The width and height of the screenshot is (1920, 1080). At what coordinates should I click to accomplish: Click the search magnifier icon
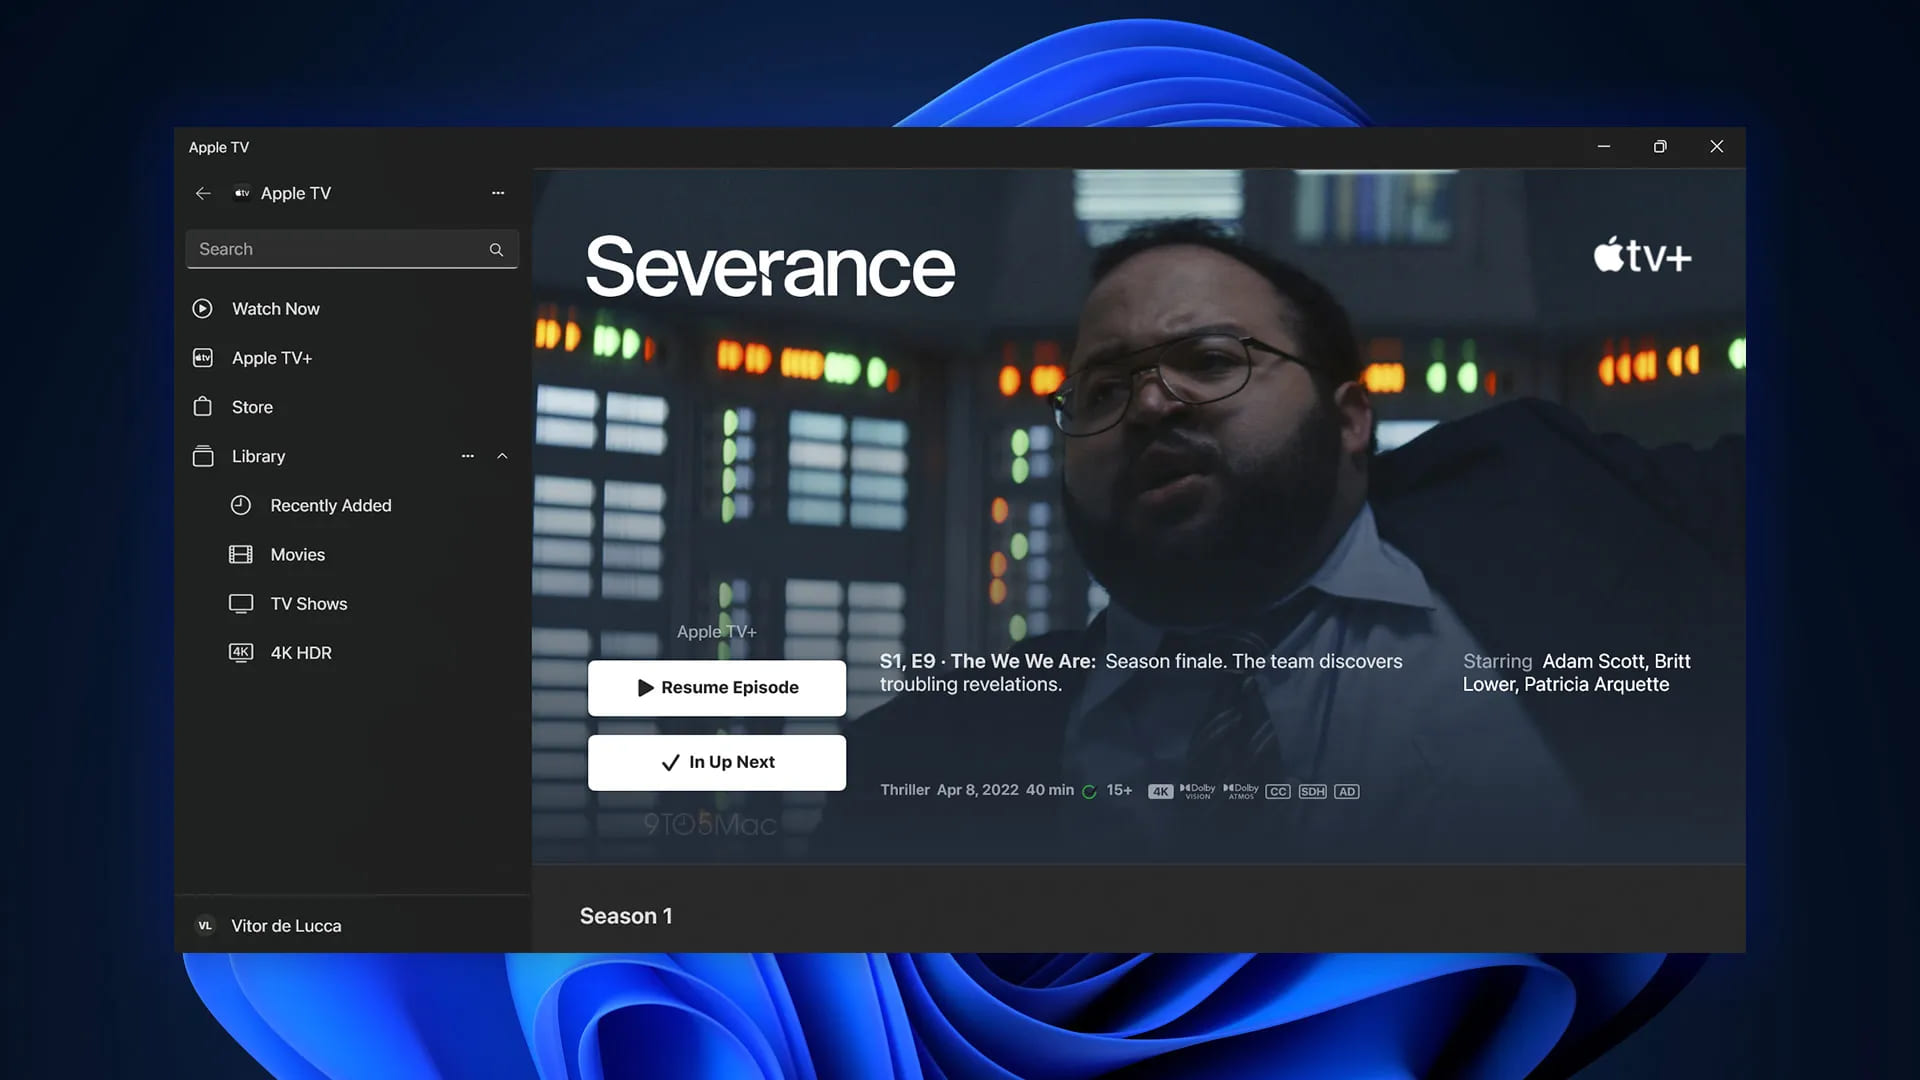496,248
